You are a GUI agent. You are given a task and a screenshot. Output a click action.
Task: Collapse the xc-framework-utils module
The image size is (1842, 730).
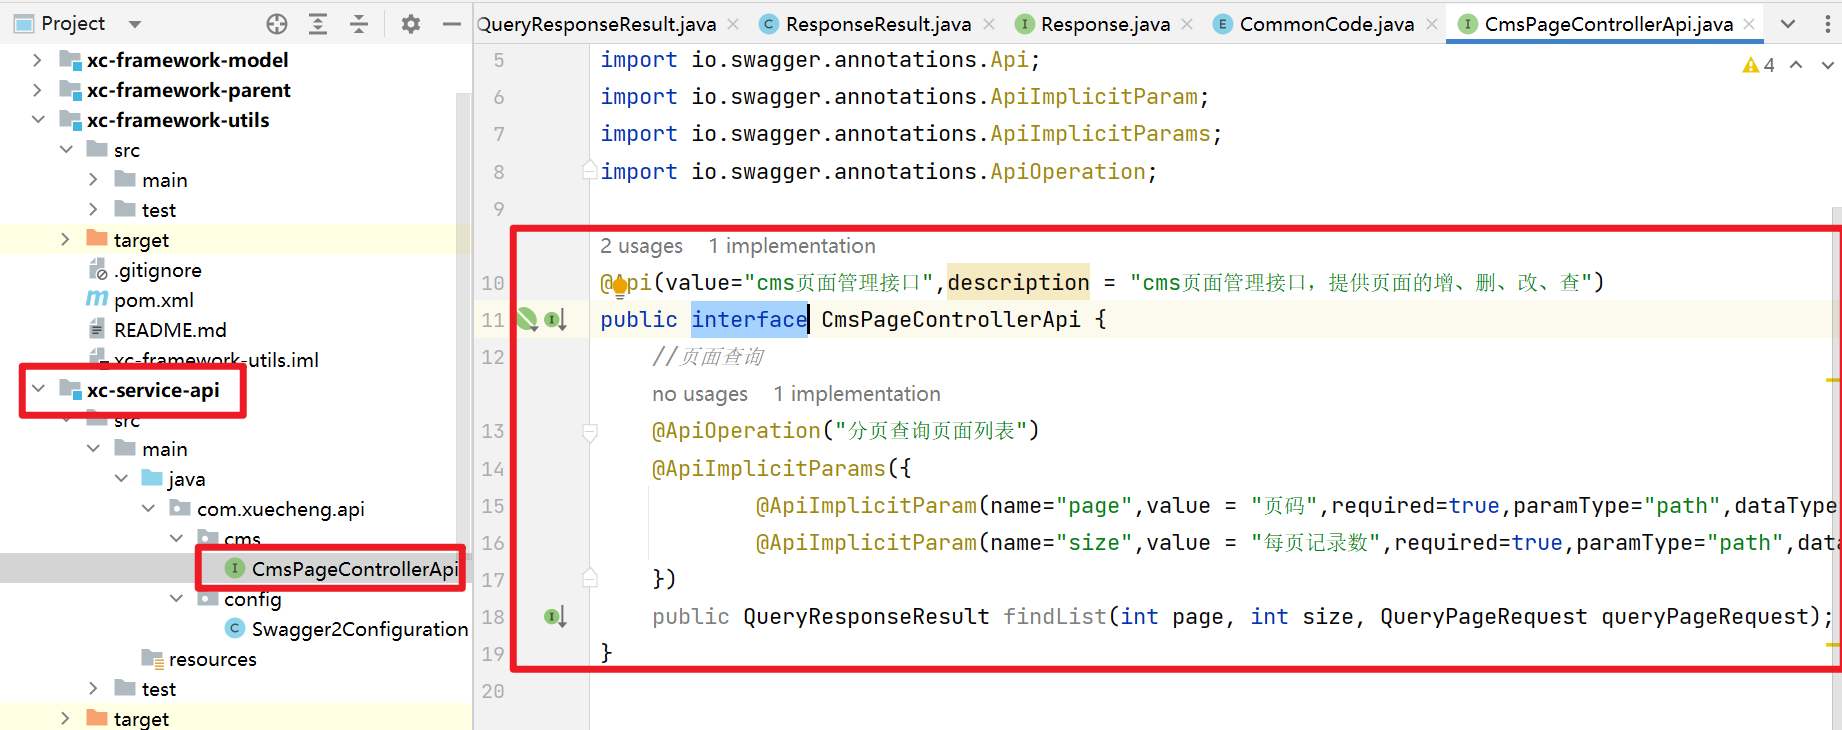(x=37, y=120)
